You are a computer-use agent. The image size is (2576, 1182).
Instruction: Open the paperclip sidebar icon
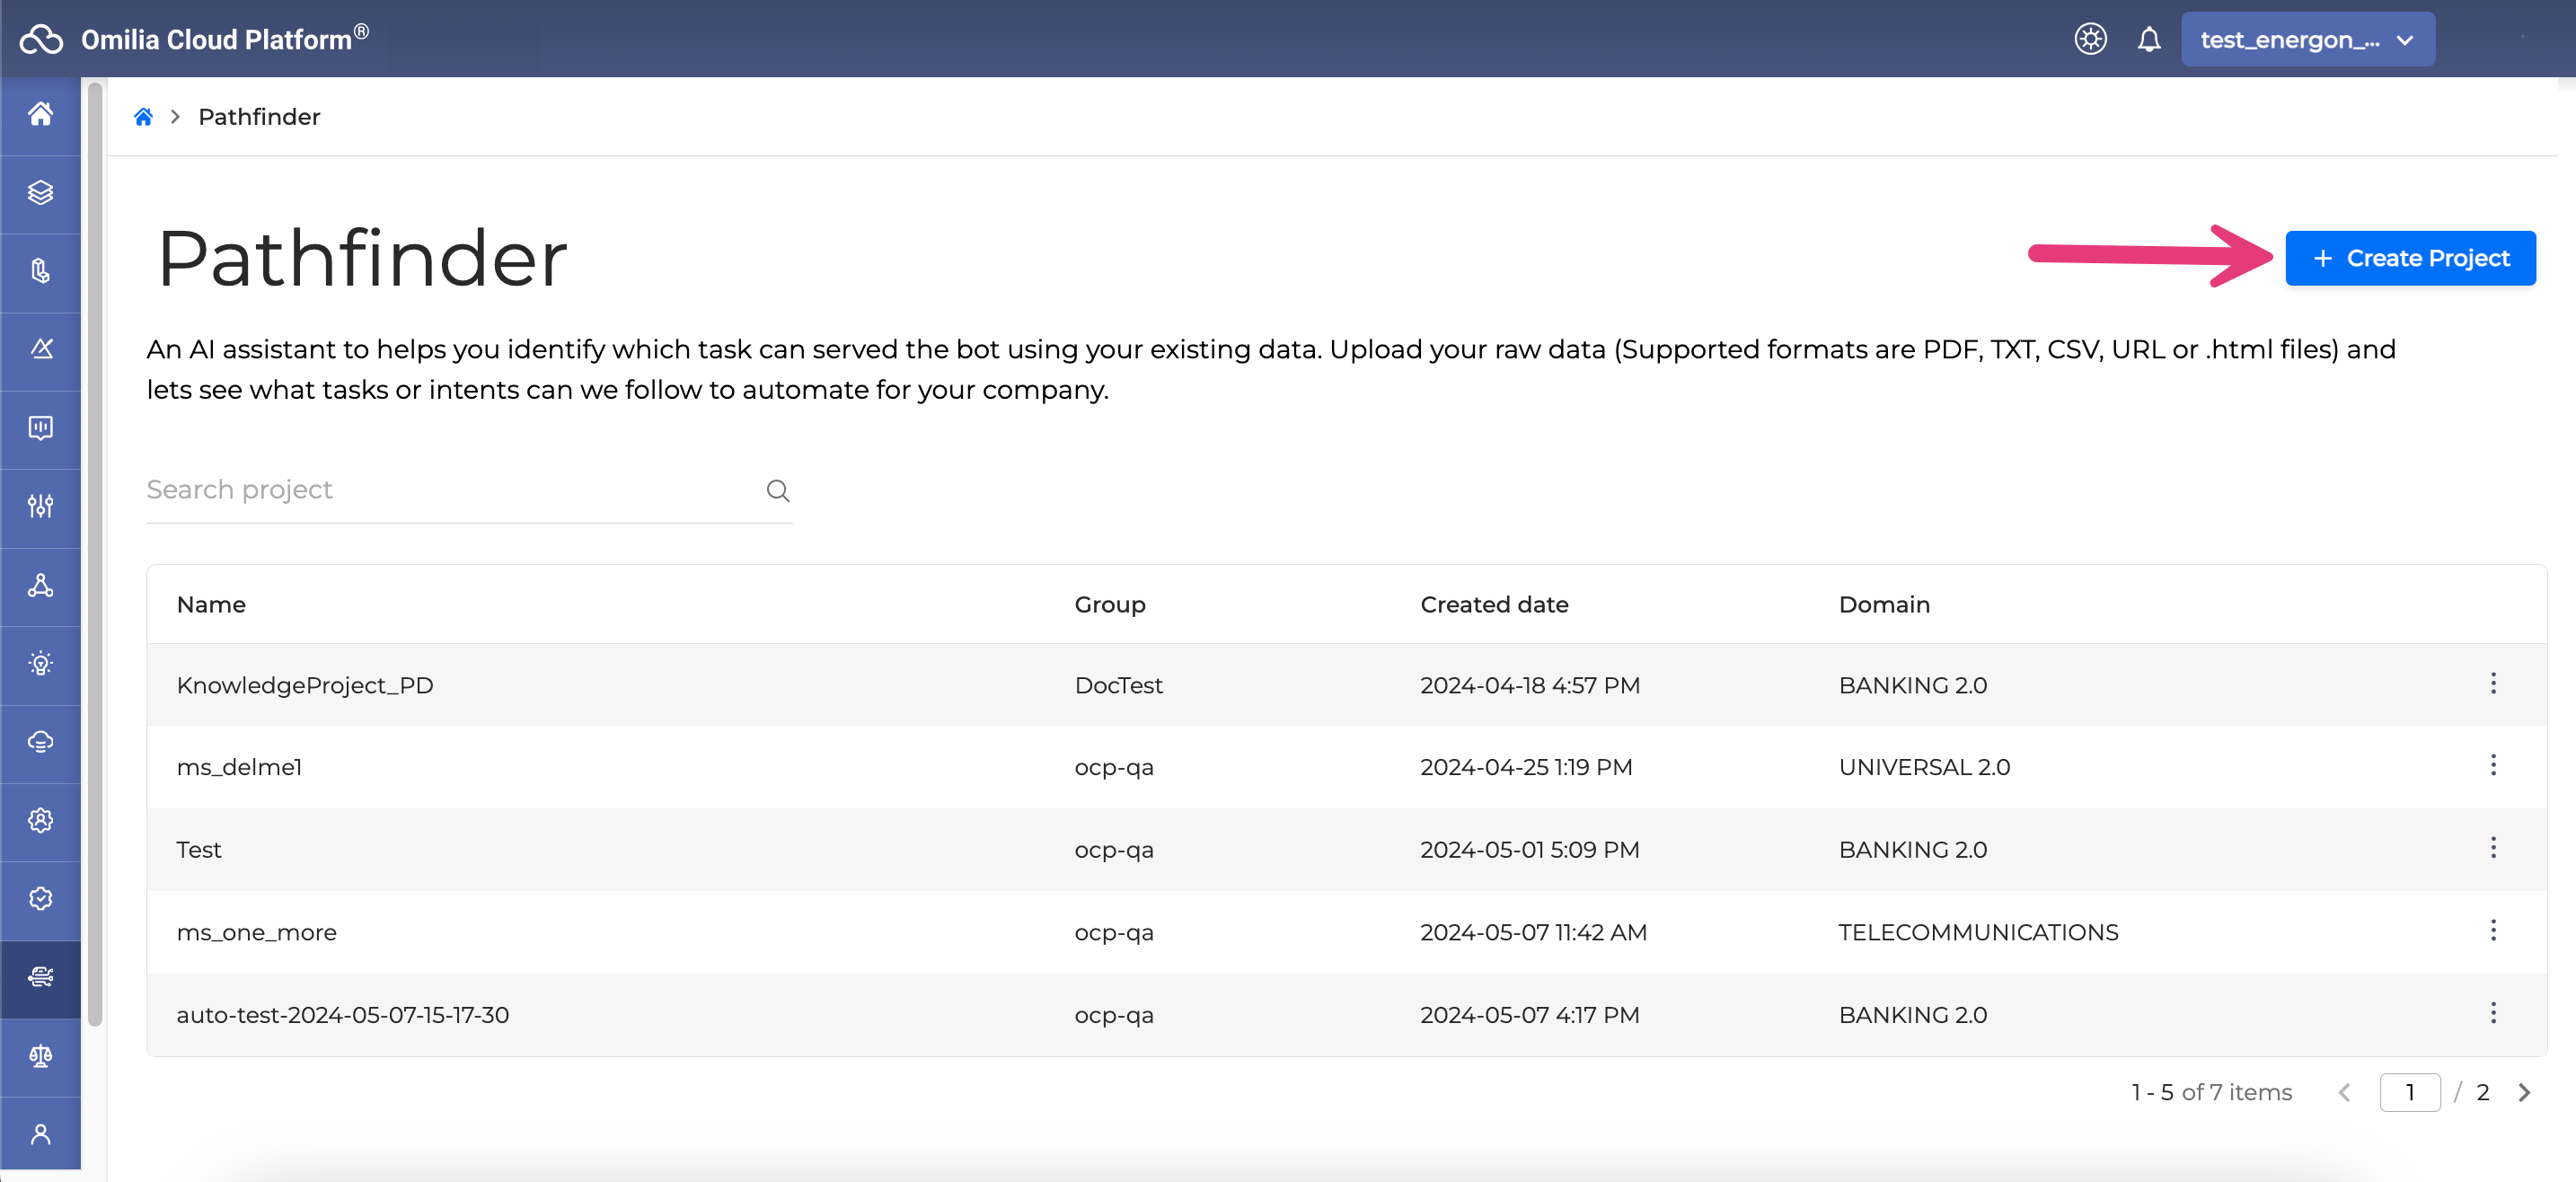point(40,271)
